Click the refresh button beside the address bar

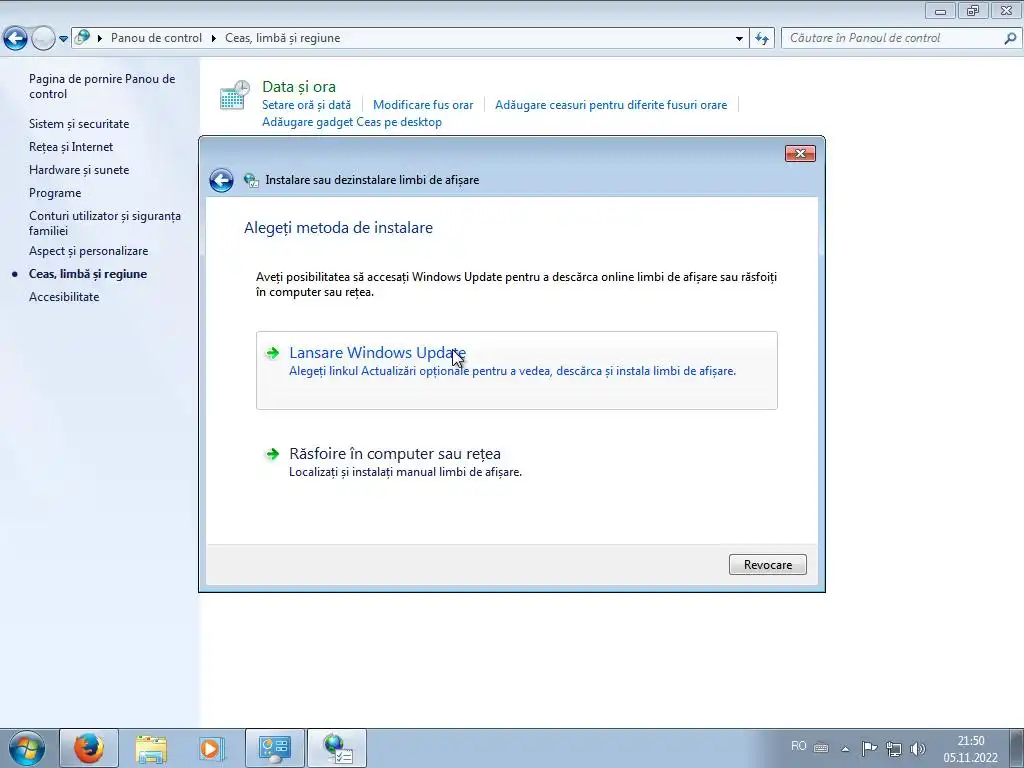pos(762,39)
